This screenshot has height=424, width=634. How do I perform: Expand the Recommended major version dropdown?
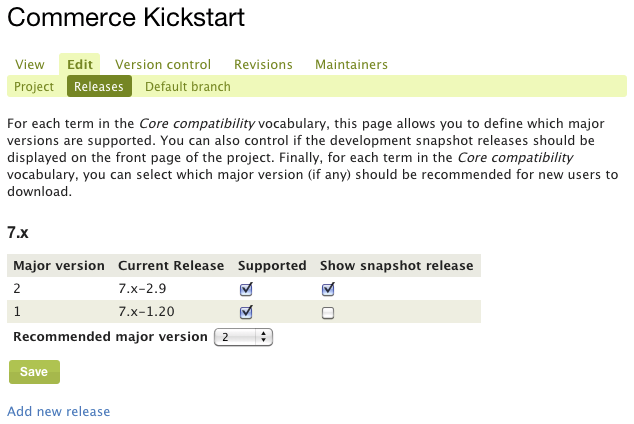tap(244, 337)
